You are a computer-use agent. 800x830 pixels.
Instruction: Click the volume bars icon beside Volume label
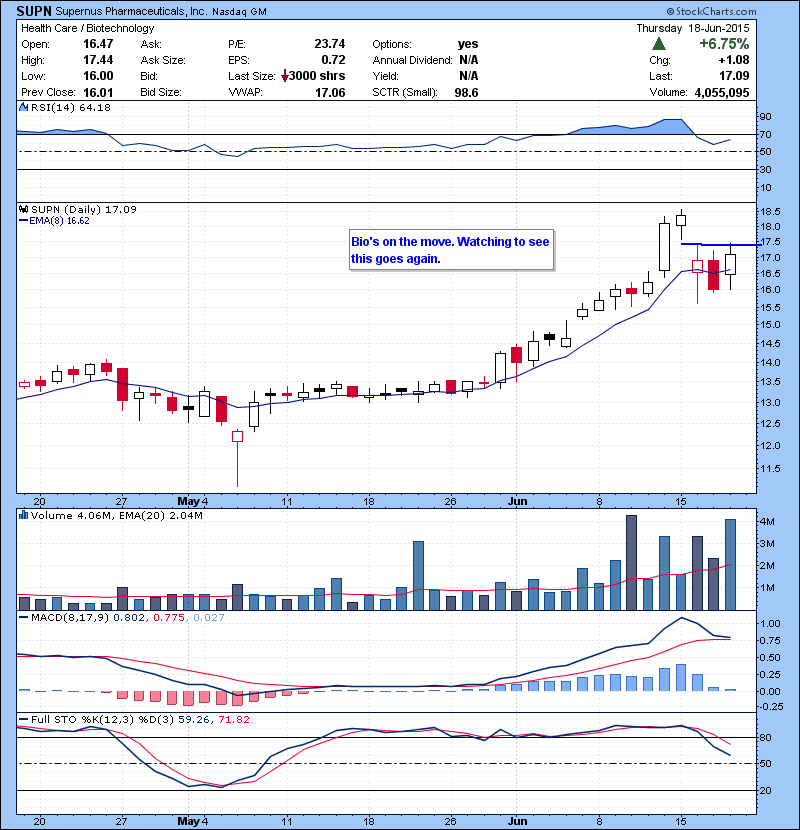pyautogui.click(x=23, y=515)
